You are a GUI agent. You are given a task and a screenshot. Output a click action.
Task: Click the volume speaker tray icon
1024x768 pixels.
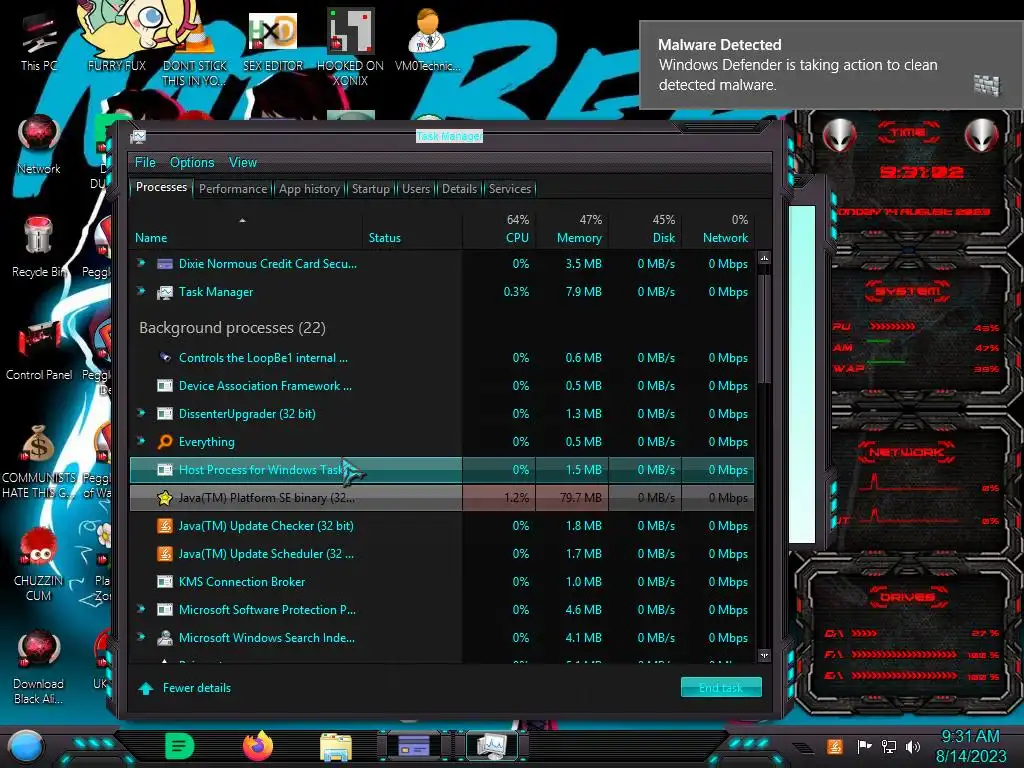coord(912,746)
